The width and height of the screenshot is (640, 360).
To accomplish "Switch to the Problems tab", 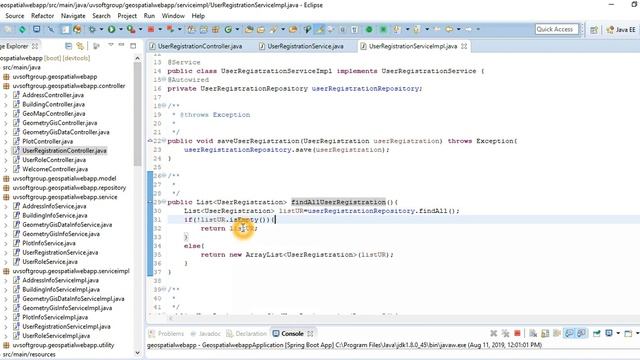I will [167, 333].
